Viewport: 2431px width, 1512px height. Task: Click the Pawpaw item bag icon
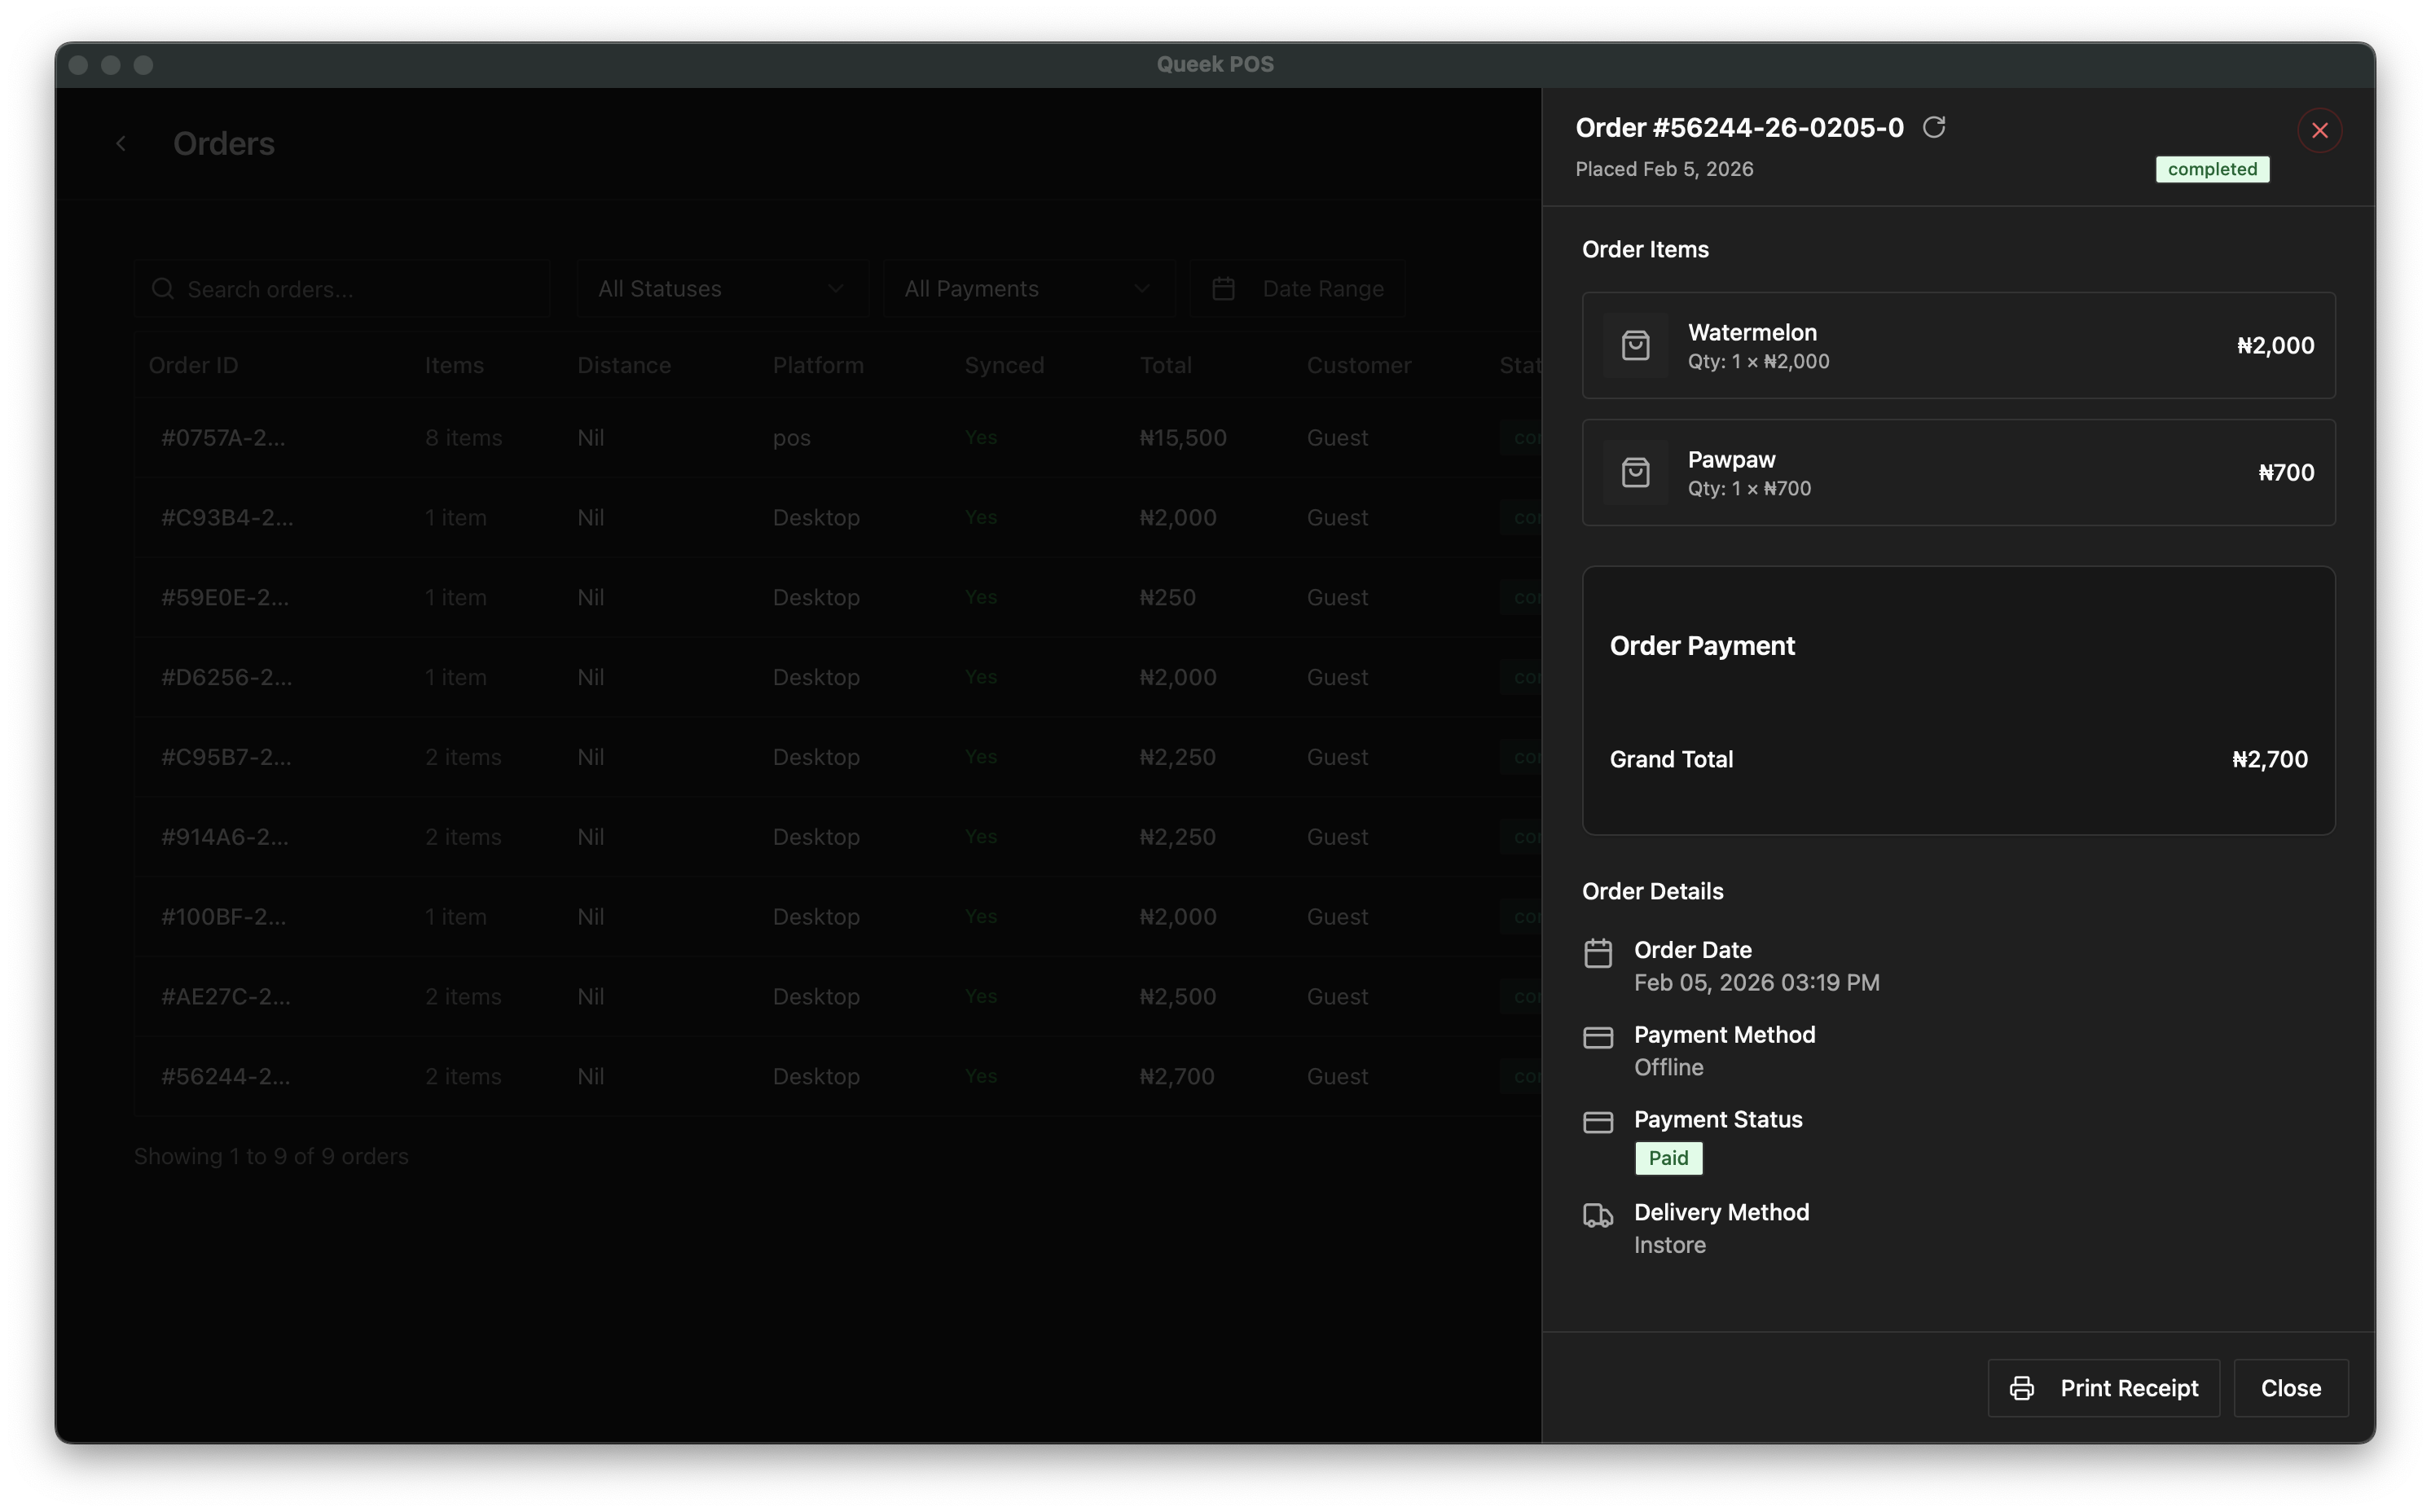coord(1635,473)
